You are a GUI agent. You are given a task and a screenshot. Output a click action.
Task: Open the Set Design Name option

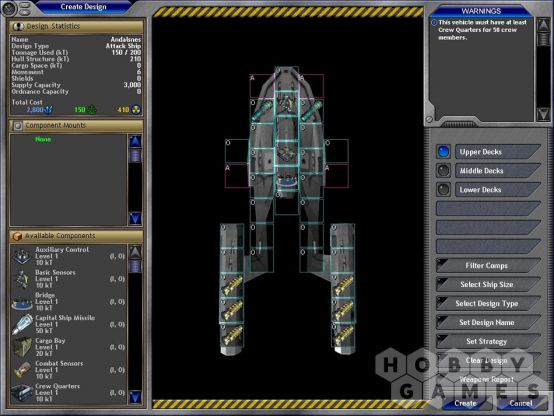pyautogui.click(x=488, y=322)
